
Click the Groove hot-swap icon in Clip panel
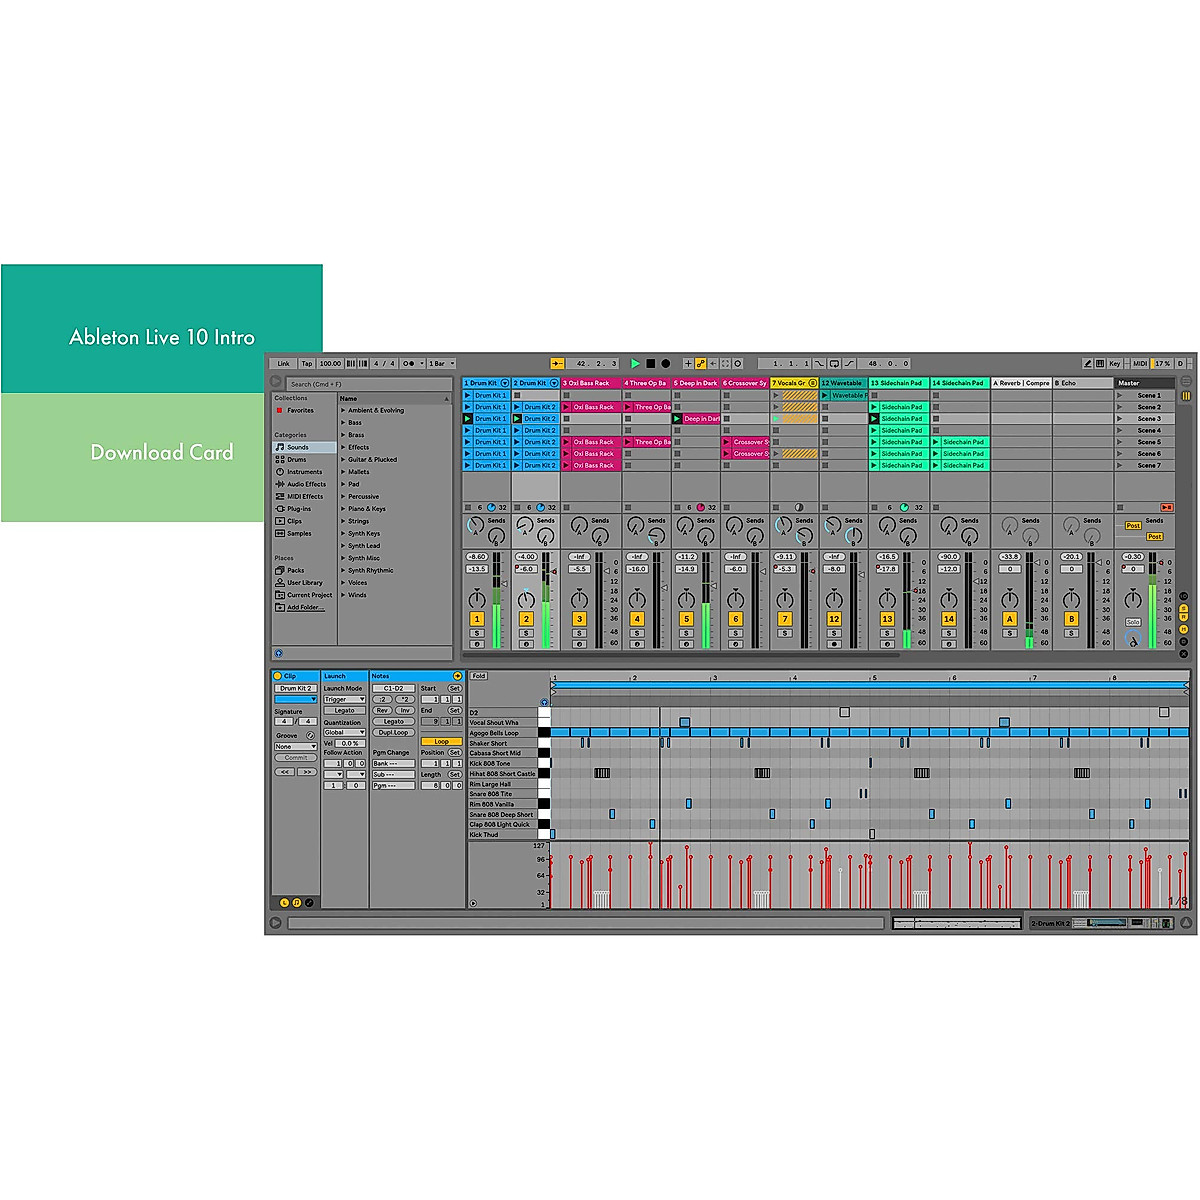310,735
